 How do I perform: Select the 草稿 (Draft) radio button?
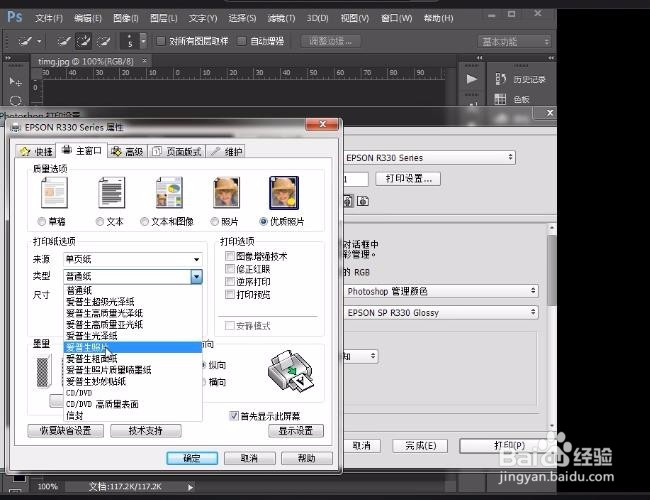(41, 222)
